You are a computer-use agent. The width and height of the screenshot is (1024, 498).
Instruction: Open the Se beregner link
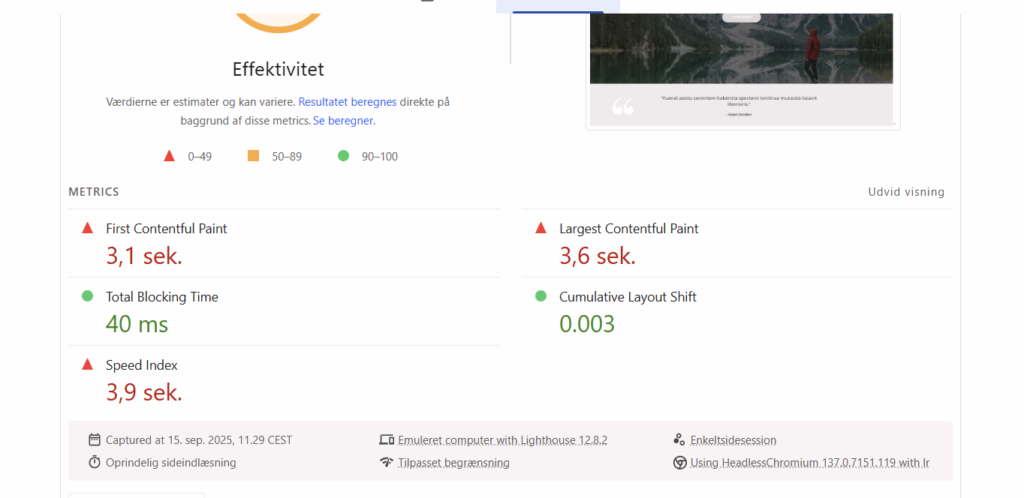tap(344, 121)
